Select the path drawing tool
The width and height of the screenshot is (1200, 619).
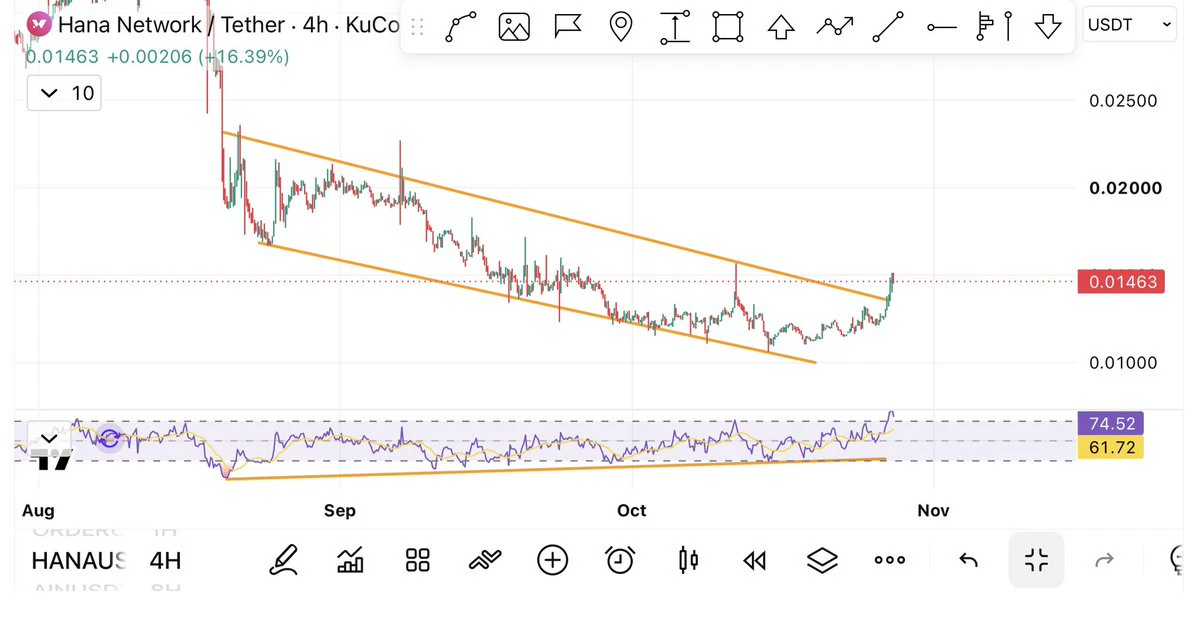pos(461,27)
